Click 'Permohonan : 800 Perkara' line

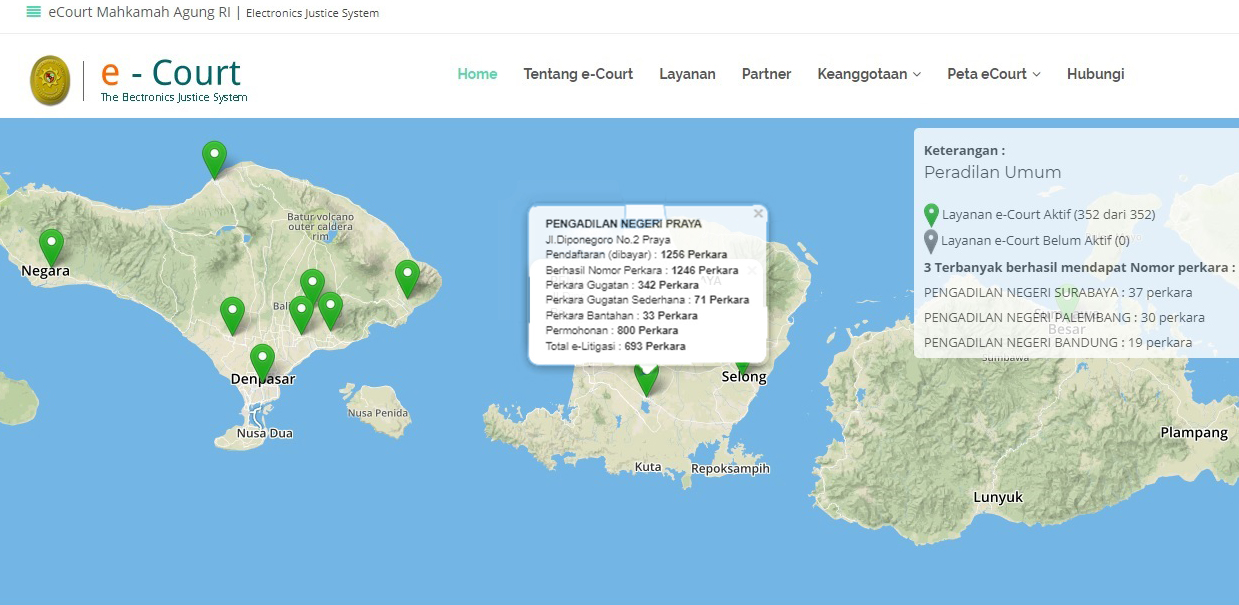pos(611,331)
